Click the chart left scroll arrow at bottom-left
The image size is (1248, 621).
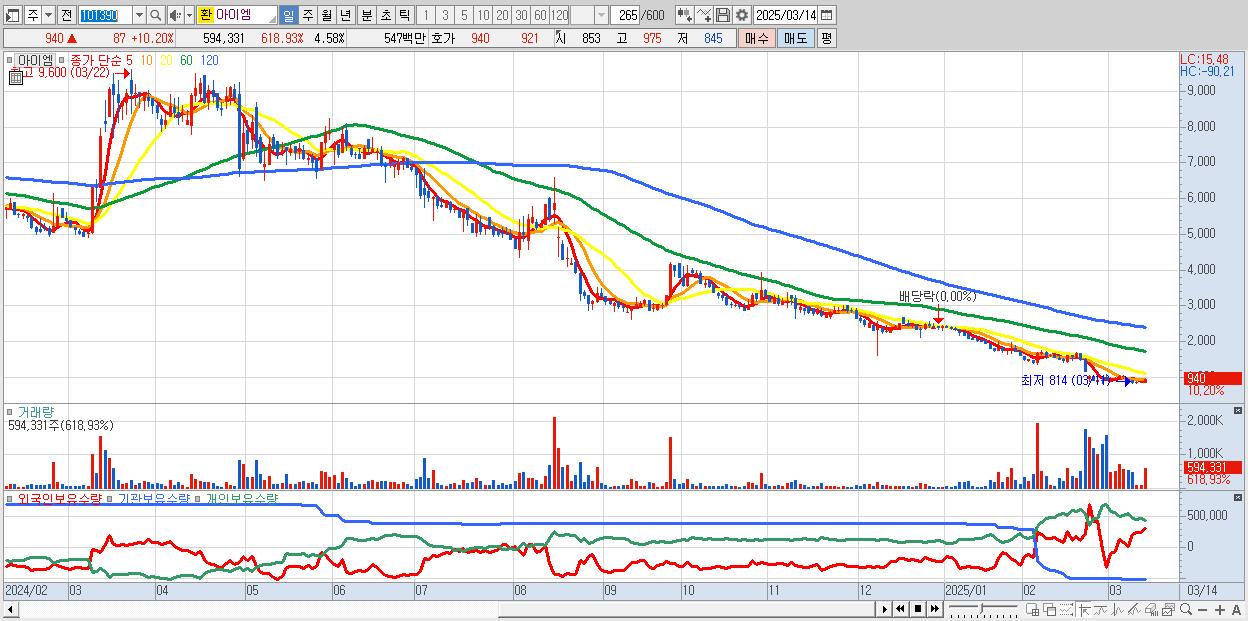coord(11,609)
